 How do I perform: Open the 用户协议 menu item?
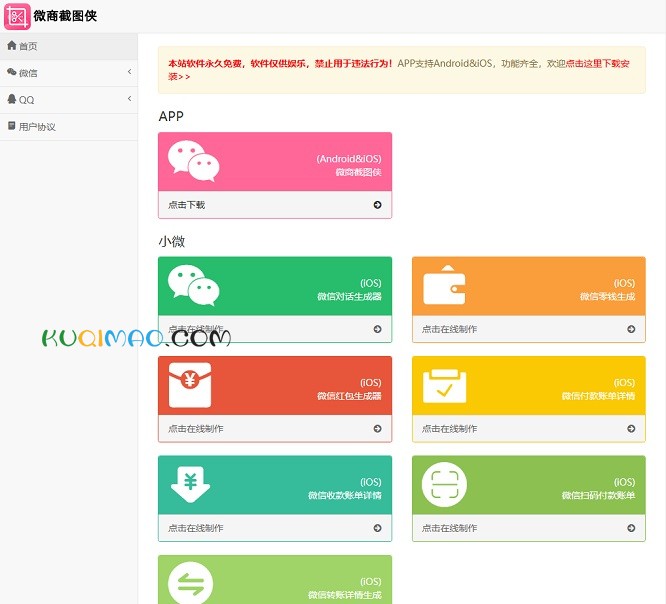(69, 127)
